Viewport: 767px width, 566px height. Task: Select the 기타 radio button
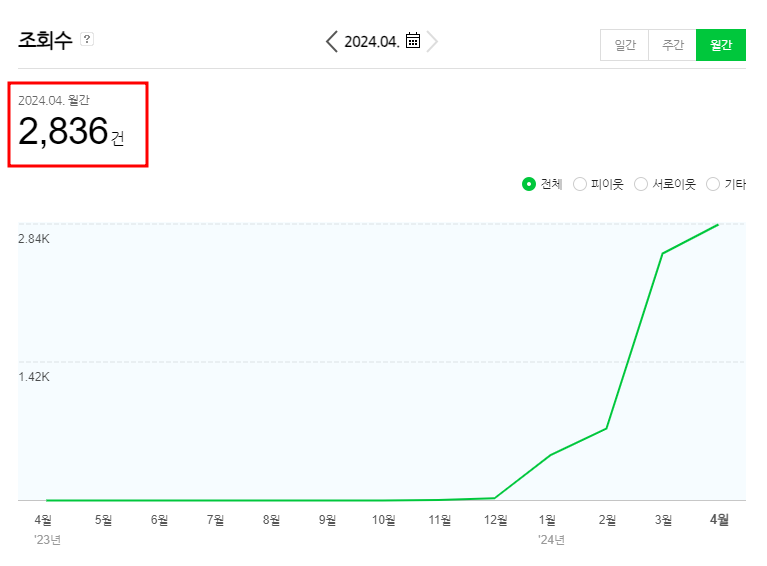coord(713,184)
